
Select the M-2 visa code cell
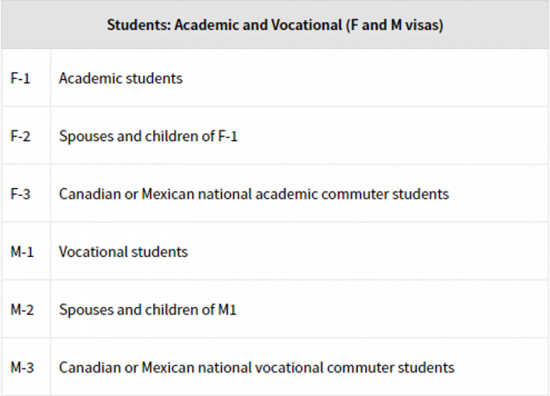pyautogui.click(x=26, y=309)
